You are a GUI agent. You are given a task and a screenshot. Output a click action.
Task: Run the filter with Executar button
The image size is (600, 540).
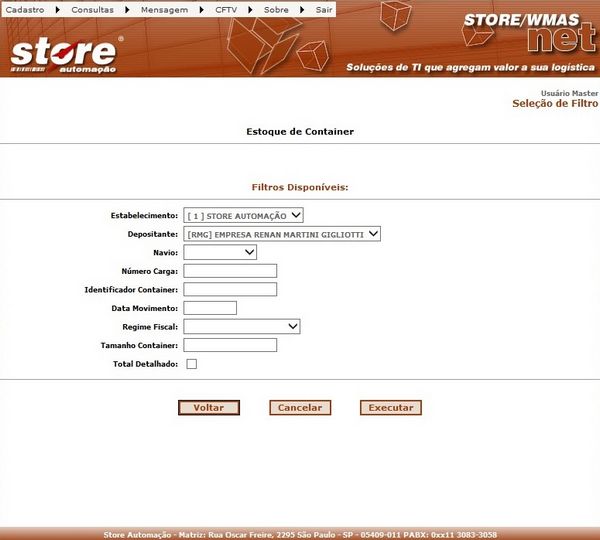(x=390, y=408)
